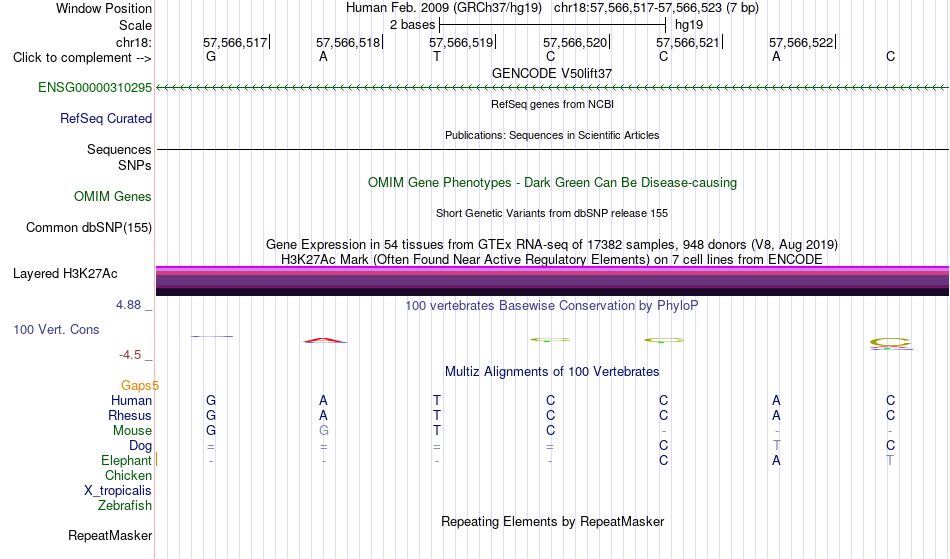Click ruler base G under 57,566,517
The height and width of the screenshot is (559, 950).
(211, 56)
